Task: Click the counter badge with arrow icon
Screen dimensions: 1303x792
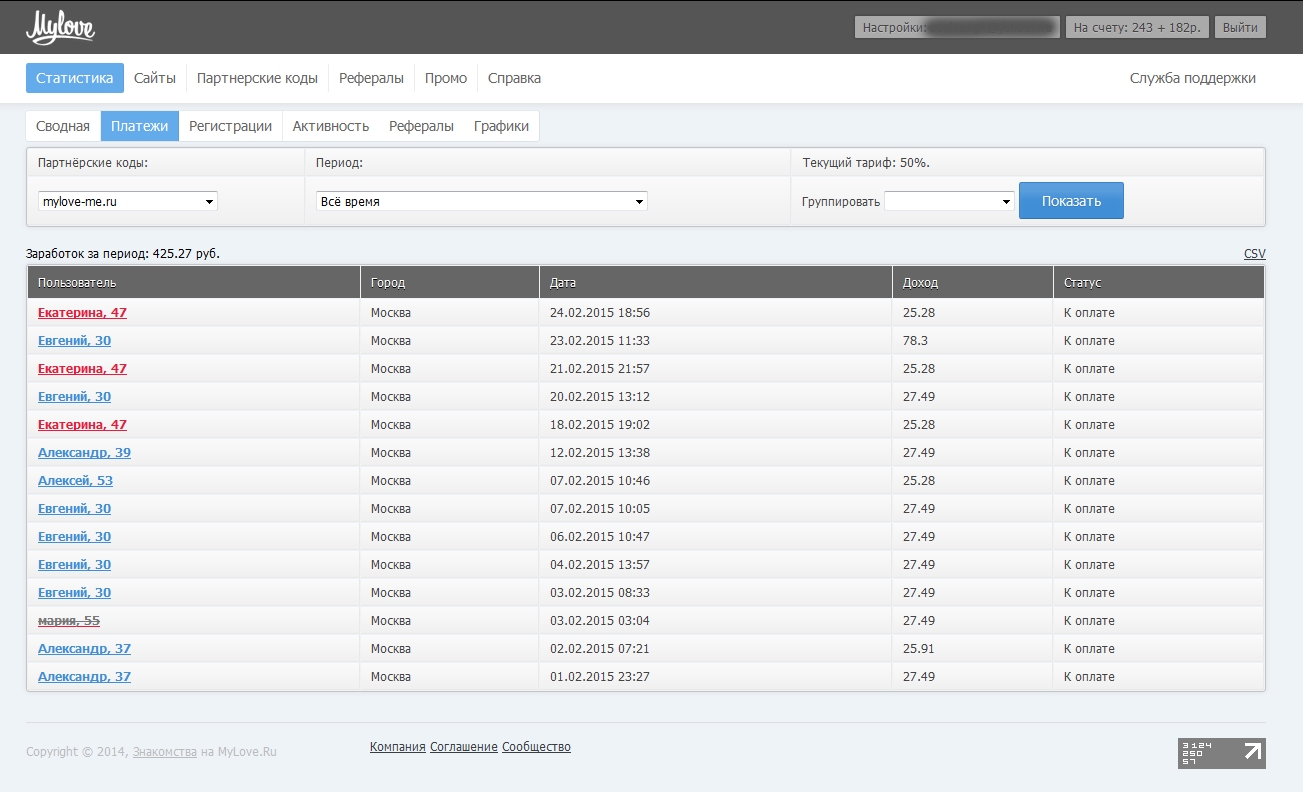Action: pyautogui.click(x=1221, y=753)
